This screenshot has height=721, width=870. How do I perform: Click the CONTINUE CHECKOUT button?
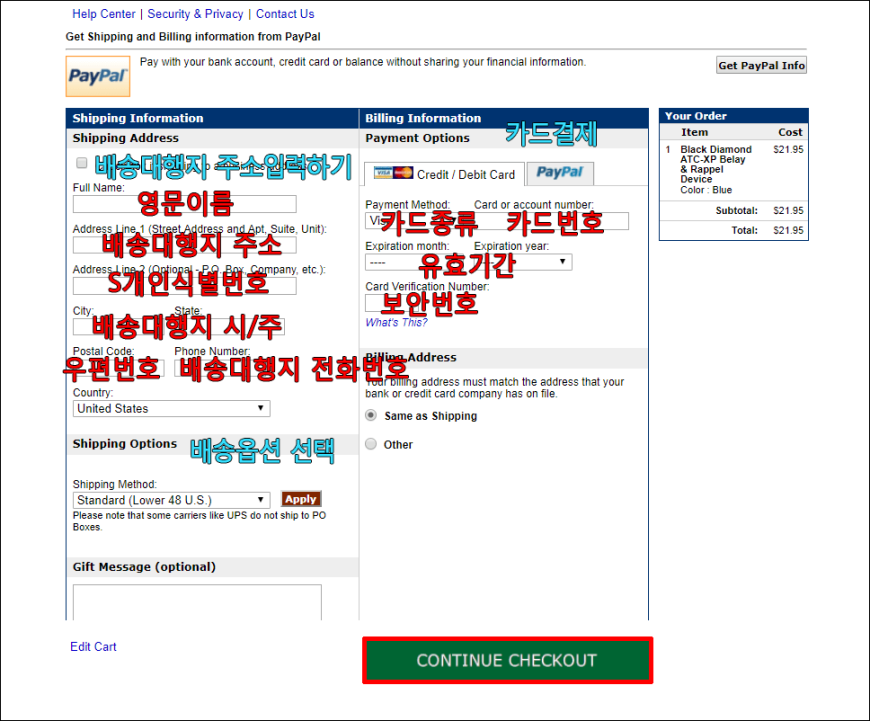click(x=508, y=661)
